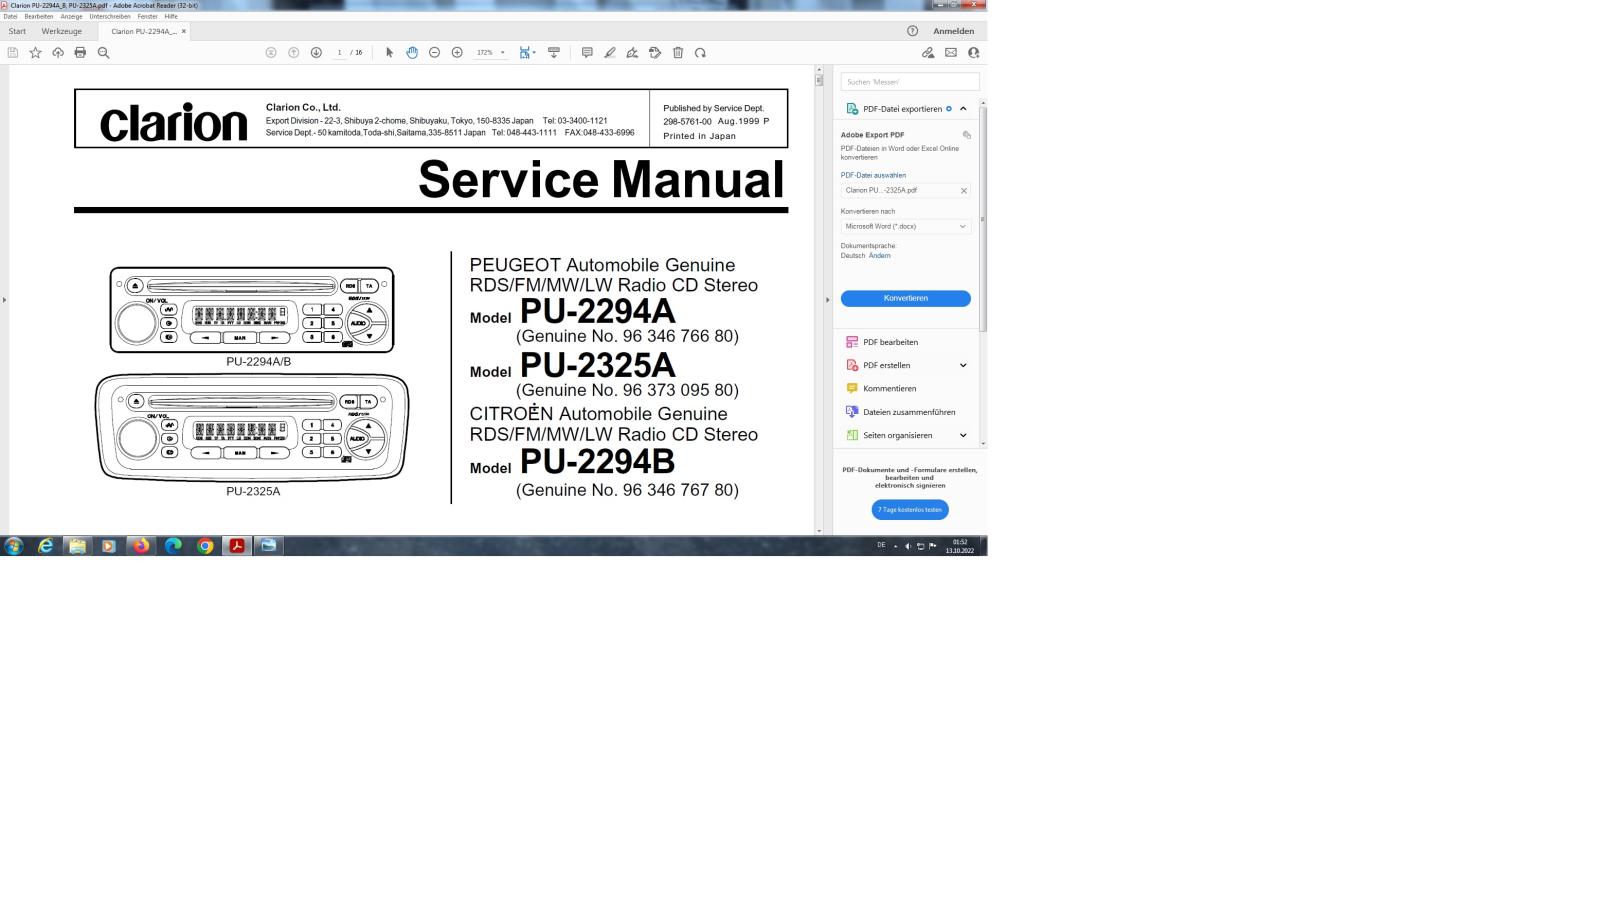Viewport: 1600px width, 900px height.
Task: Zoom in with the plus icon
Action: 457,53
